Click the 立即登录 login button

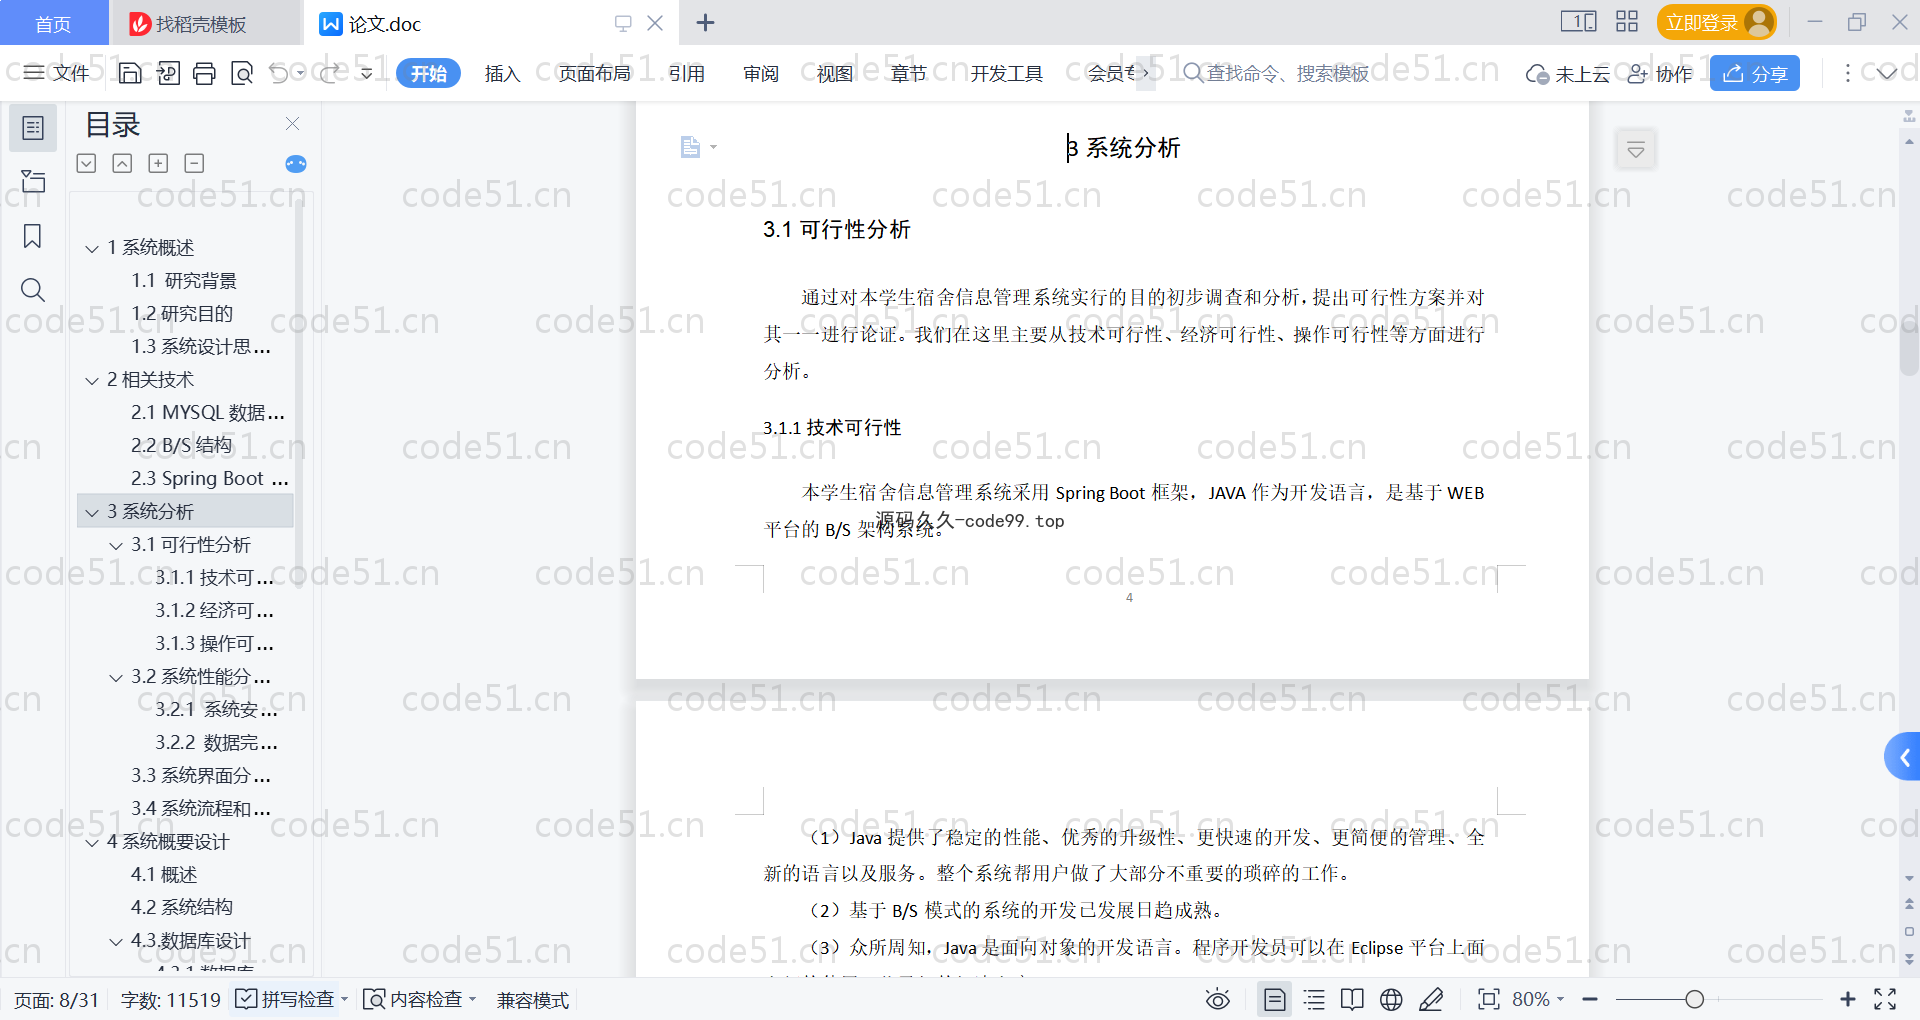(1716, 22)
